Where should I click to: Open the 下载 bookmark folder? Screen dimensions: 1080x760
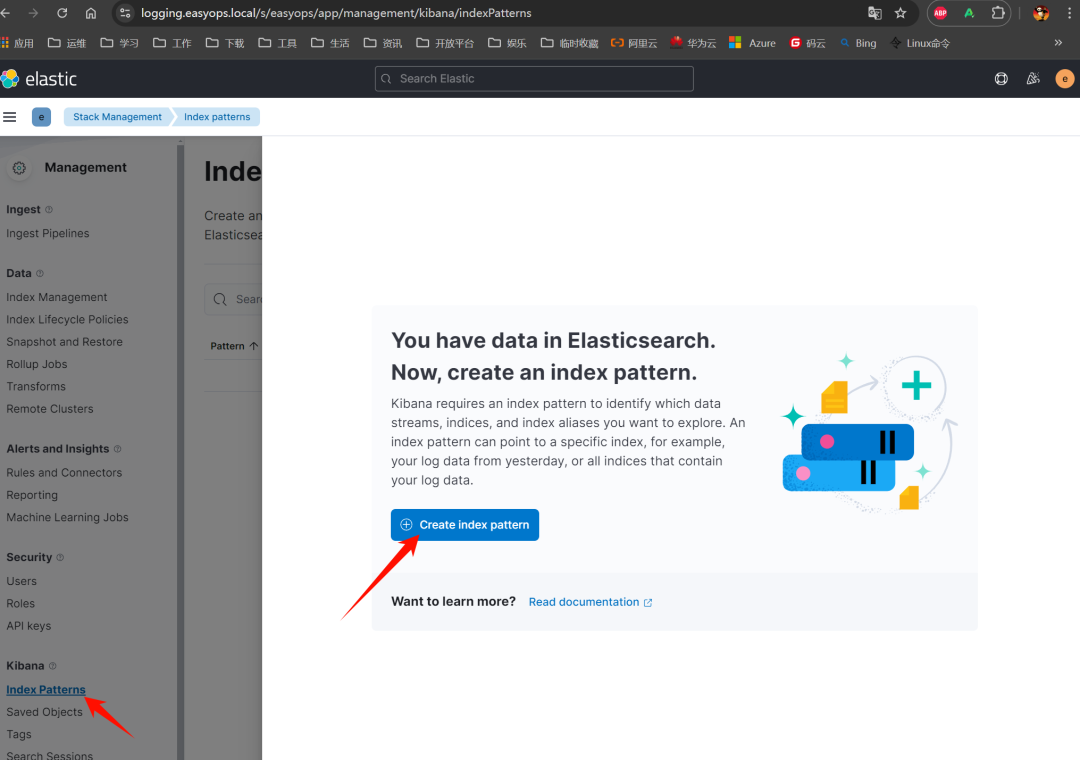coord(225,43)
